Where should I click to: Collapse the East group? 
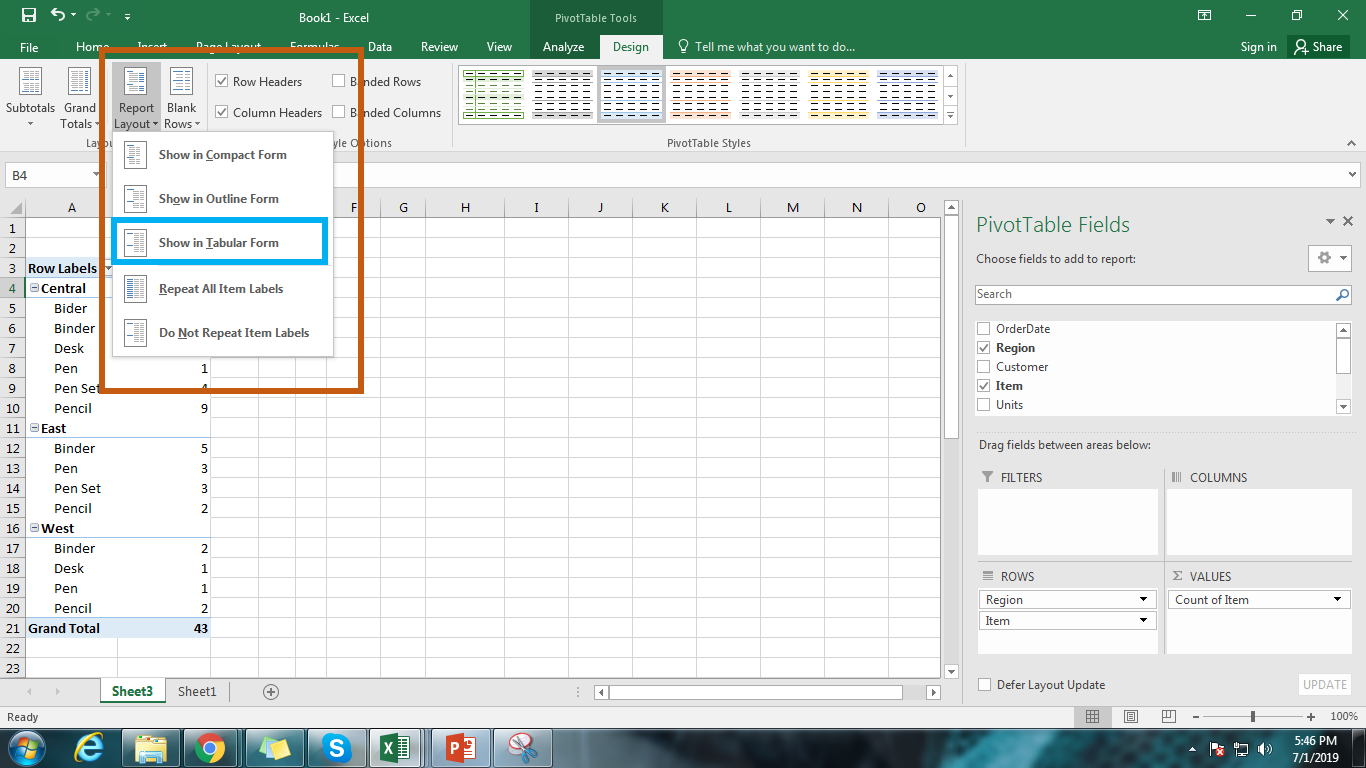[x=35, y=429]
